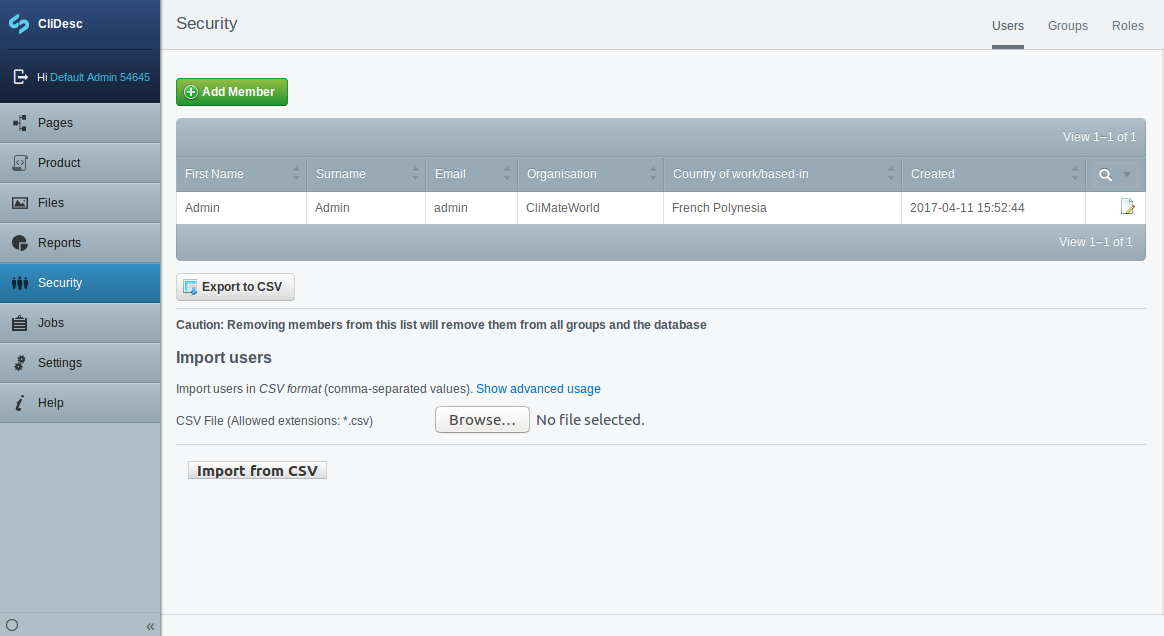This screenshot has width=1164, height=636.
Task: Click the Reports pie chart icon
Action: point(19,243)
